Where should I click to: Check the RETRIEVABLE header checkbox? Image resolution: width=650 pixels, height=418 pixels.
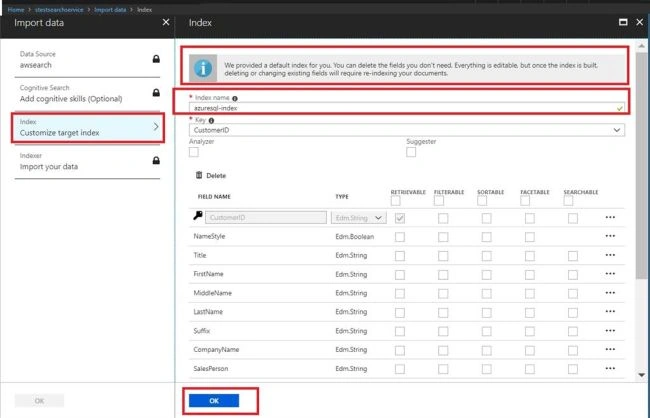pos(395,201)
